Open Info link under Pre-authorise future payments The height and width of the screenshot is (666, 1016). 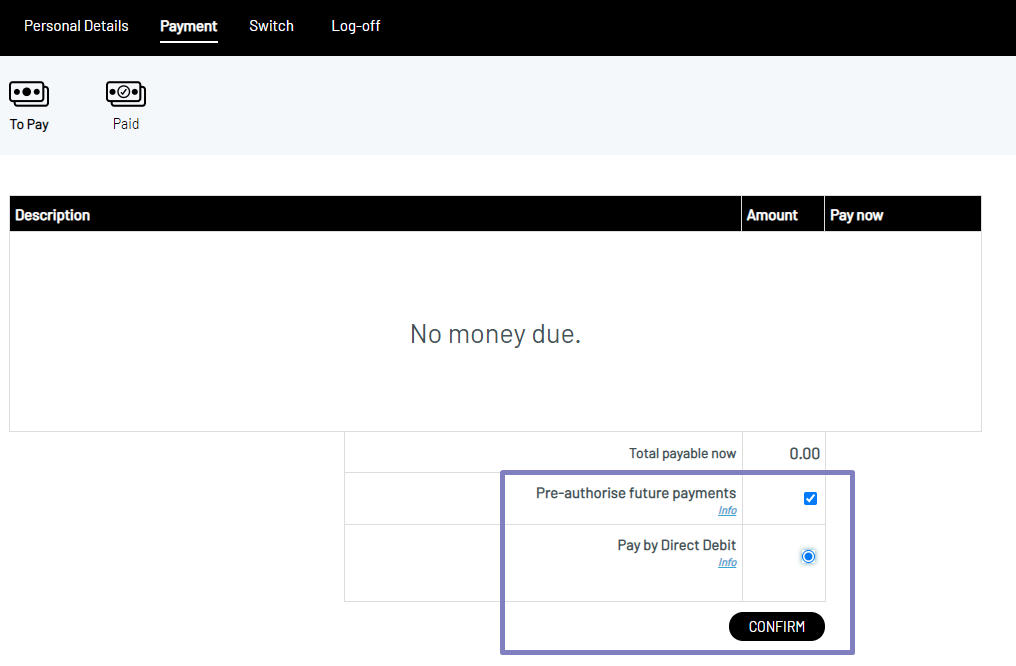point(727,511)
